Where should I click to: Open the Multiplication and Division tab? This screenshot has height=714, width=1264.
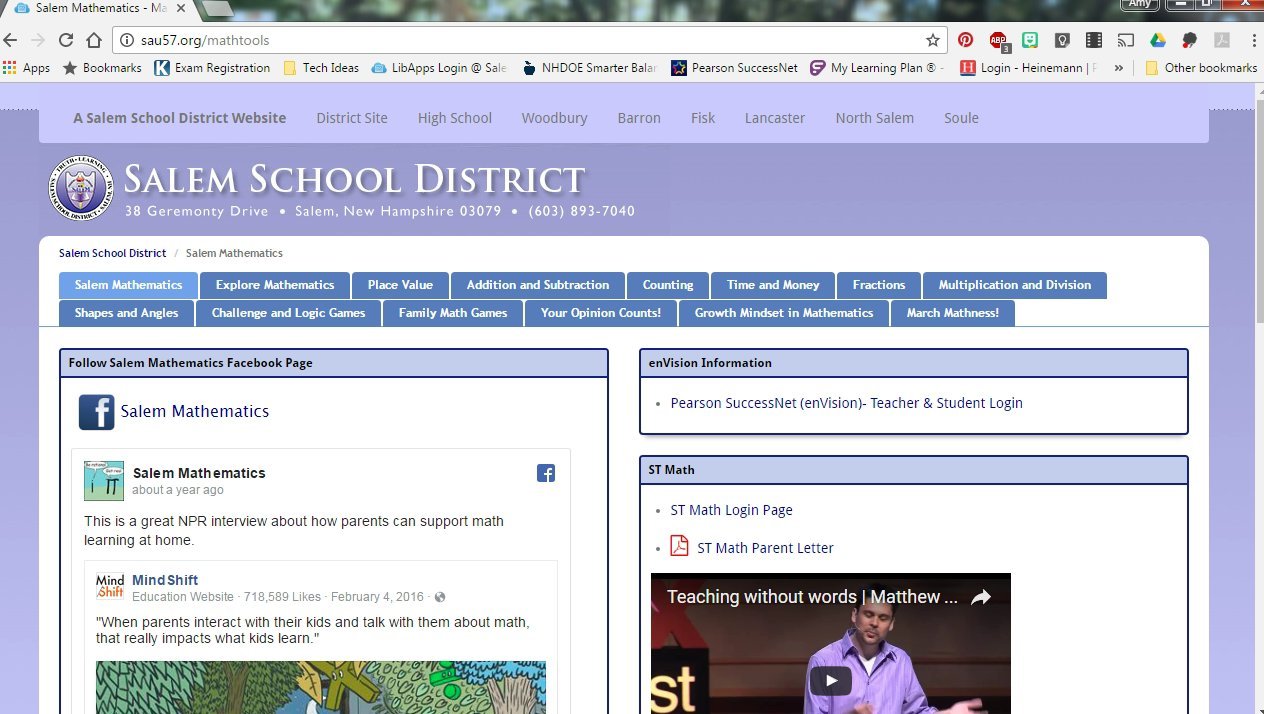[x=1014, y=285]
